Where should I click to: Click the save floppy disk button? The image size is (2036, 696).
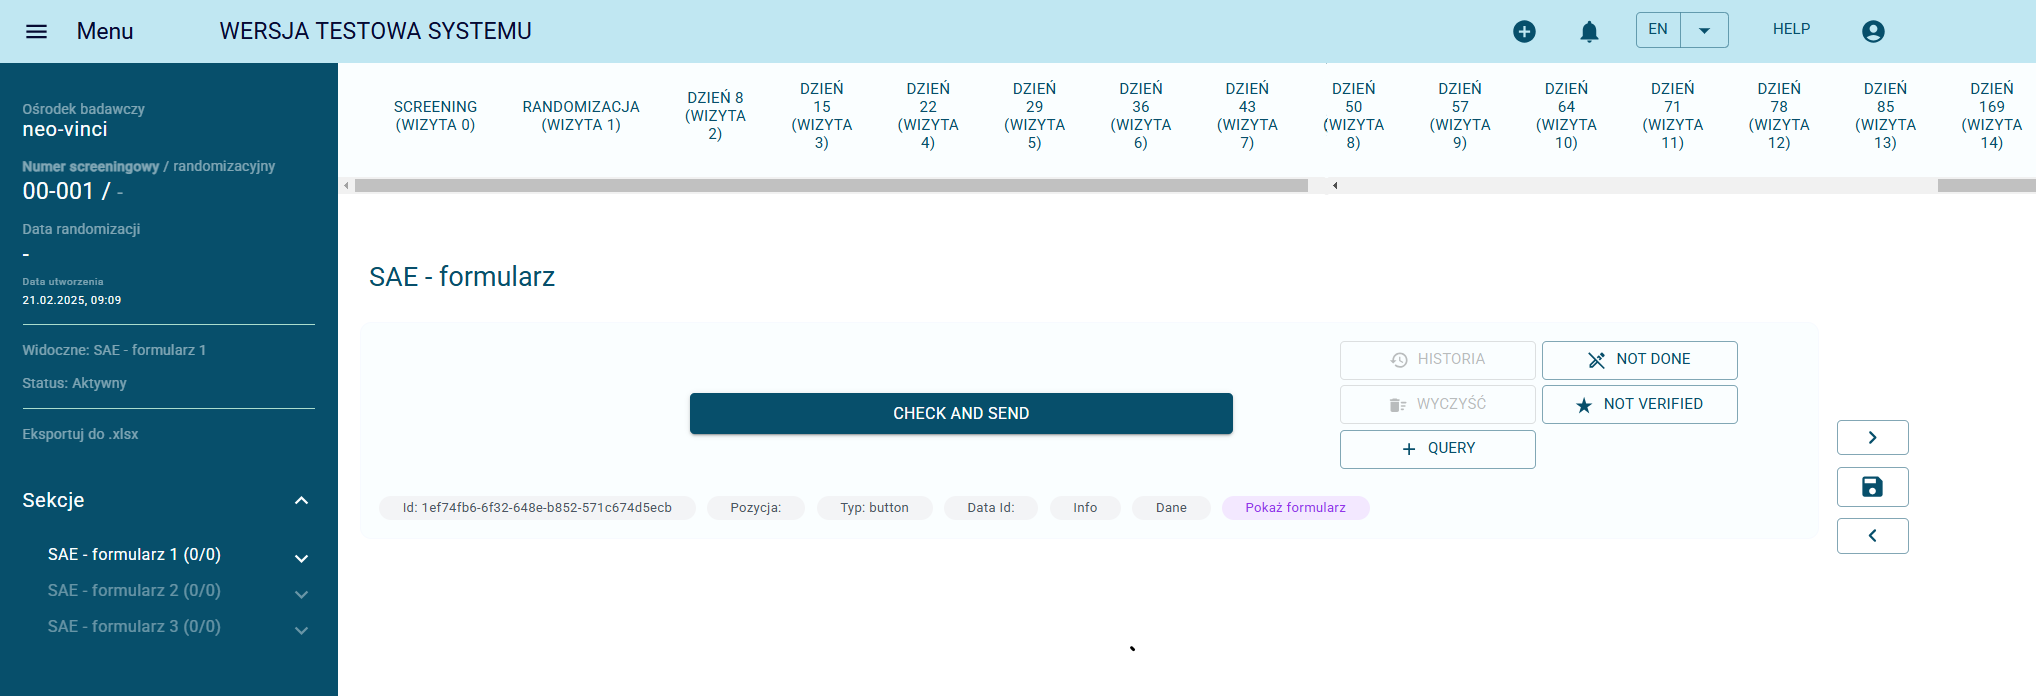coord(1872,487)
